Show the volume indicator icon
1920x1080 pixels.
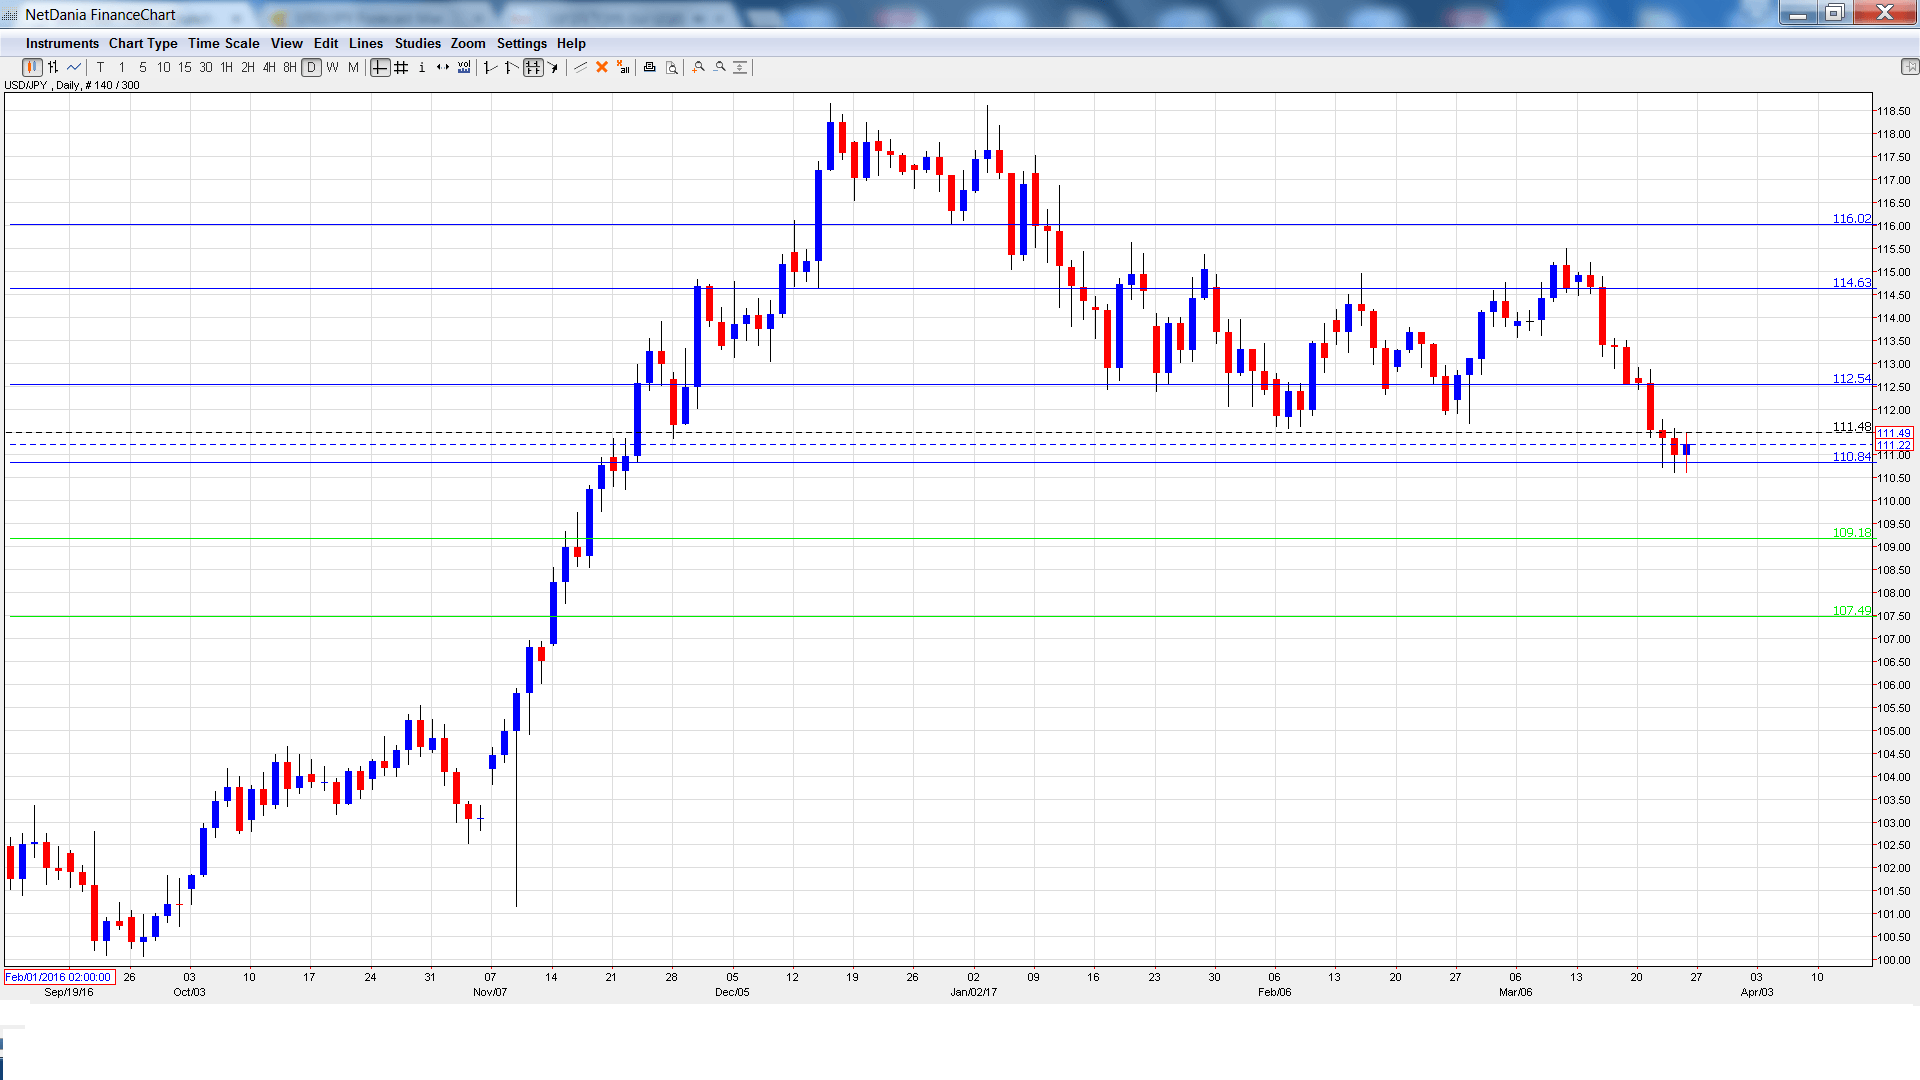click(464, 67)
